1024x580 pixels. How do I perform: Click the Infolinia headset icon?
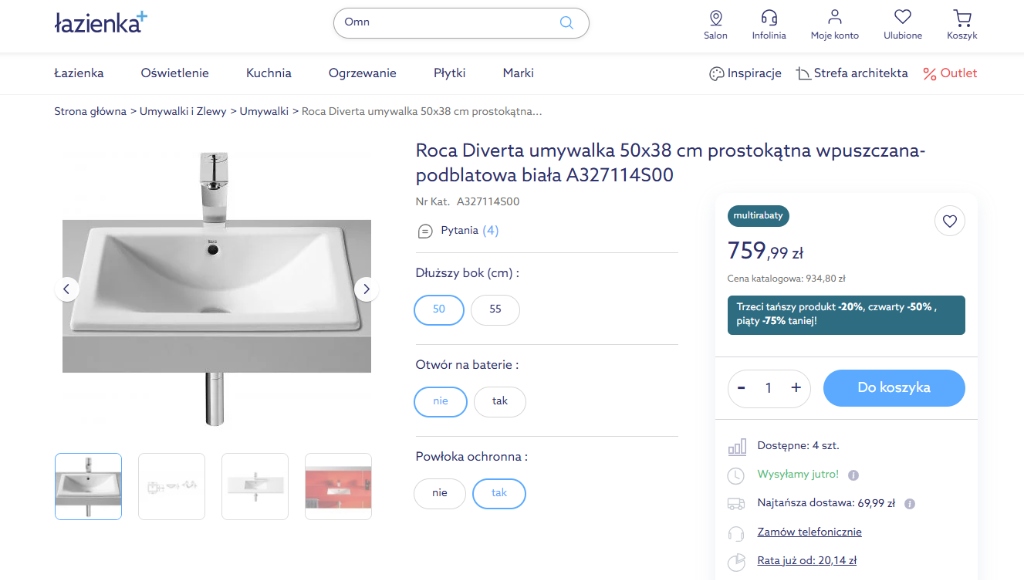(769, 18)
